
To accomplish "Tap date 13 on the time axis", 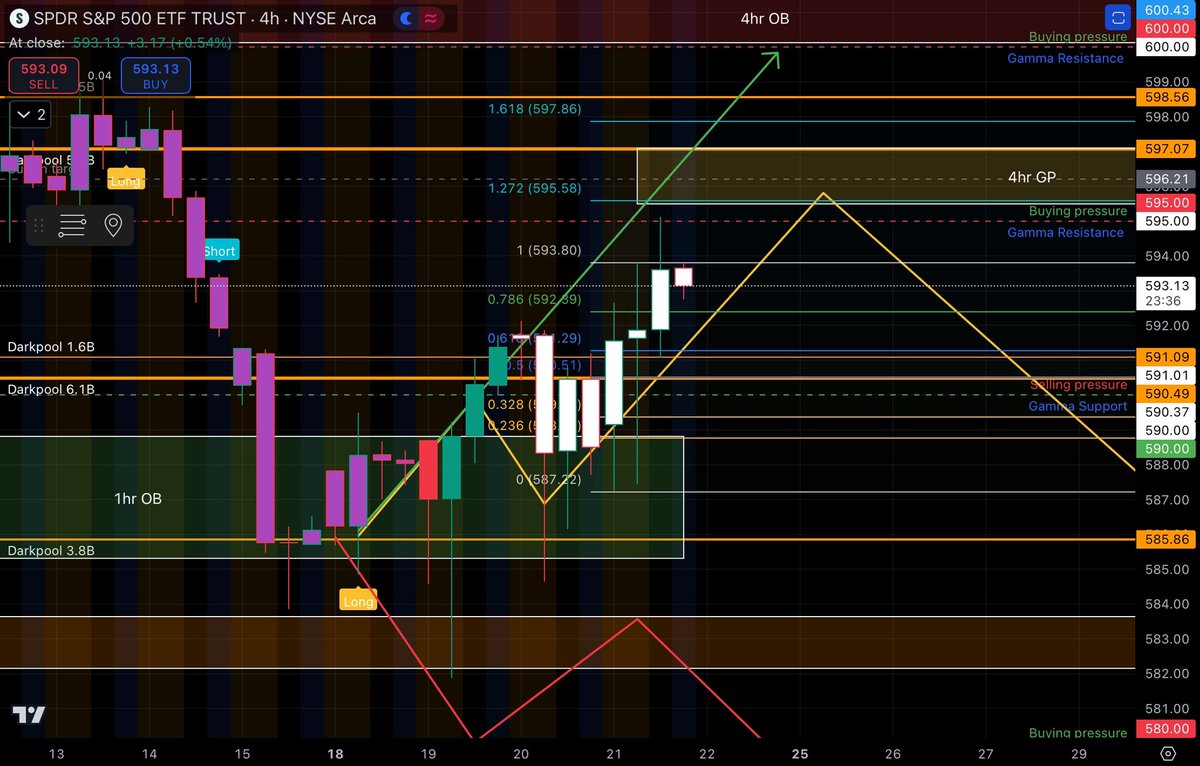I will pos(56,753).
